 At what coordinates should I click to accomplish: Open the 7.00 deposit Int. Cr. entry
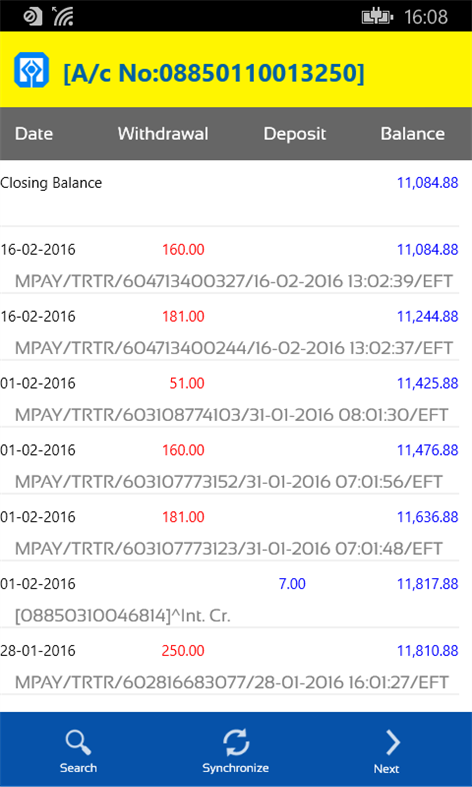(229, 594)
